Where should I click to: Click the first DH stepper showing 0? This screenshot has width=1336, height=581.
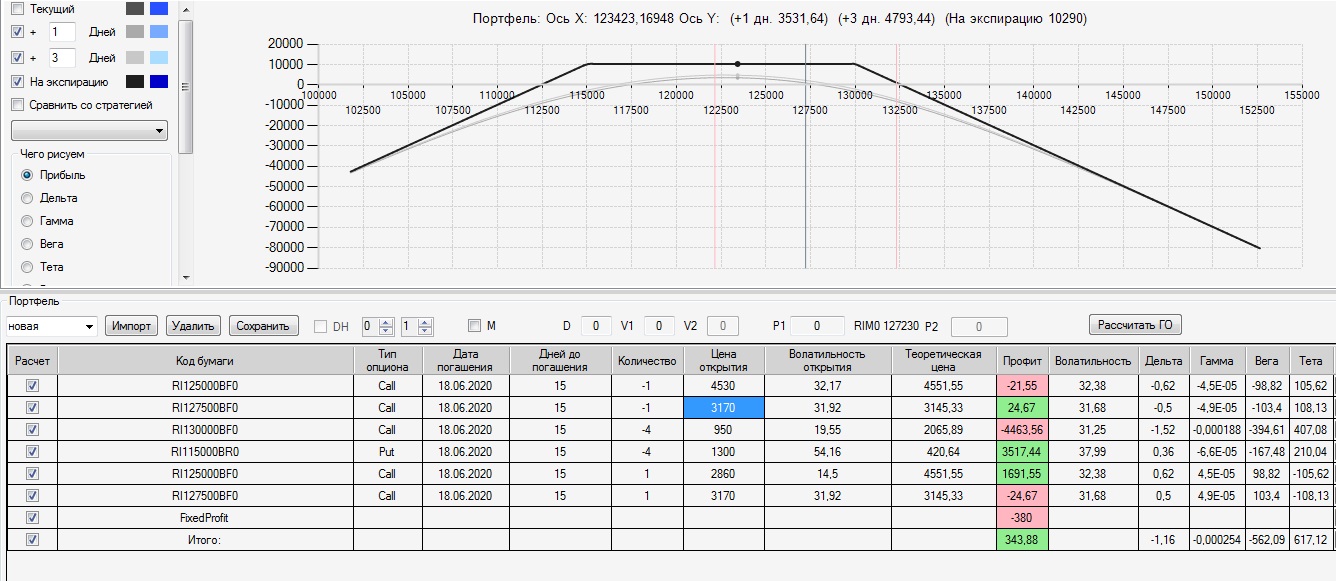pyautogui.click(x=378, y=326)
